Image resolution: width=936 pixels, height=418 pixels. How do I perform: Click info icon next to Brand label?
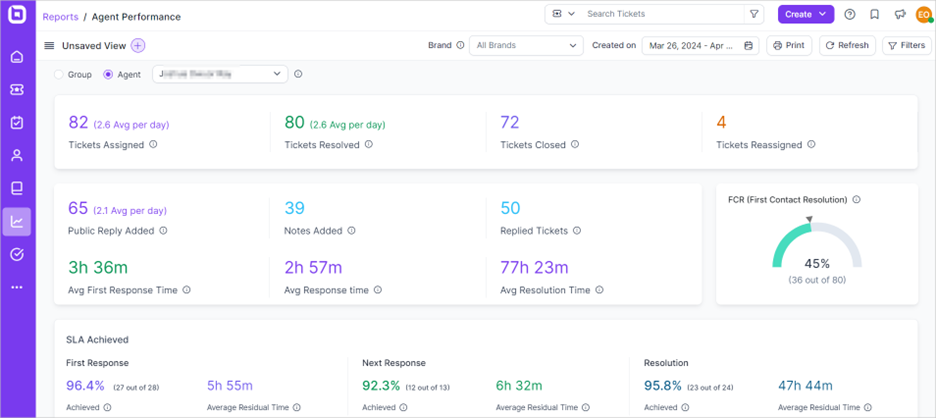point(460,45)
